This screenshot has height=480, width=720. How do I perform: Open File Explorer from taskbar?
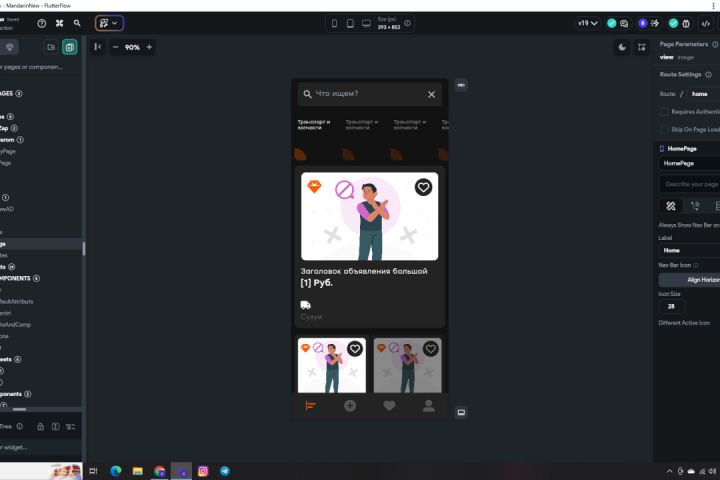coord(137,471)
